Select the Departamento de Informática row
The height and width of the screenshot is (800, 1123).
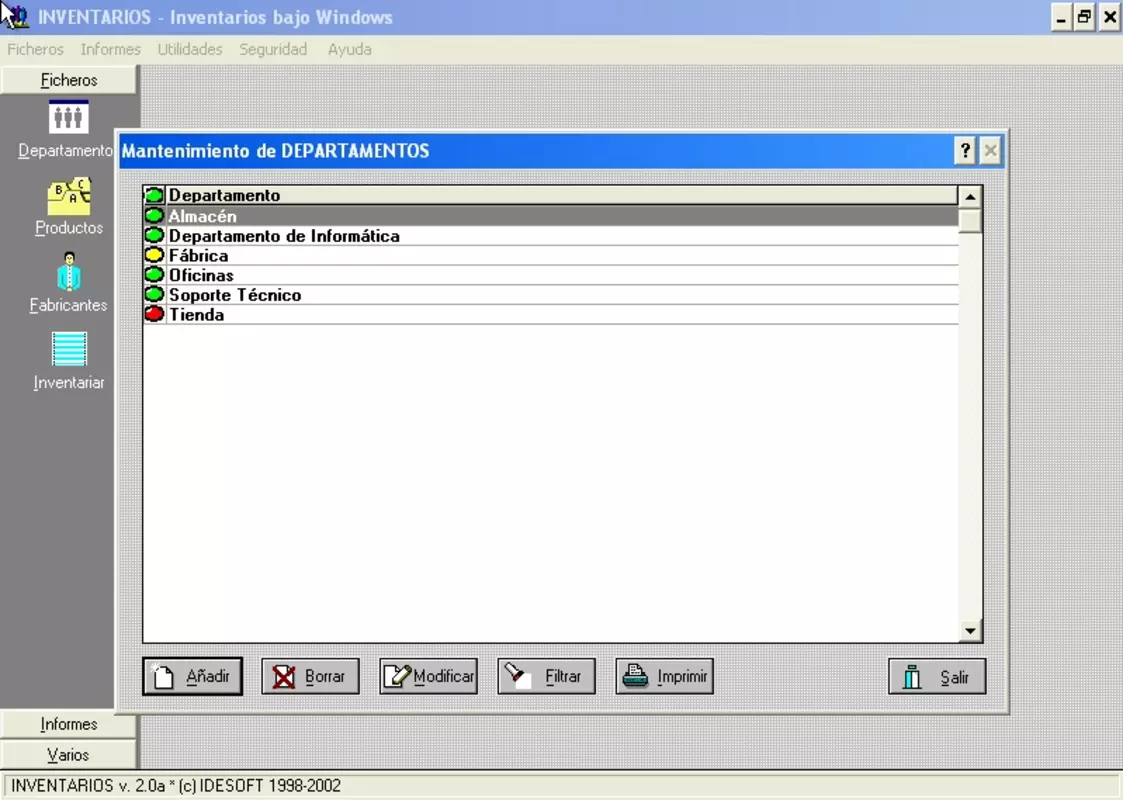click(x=551, y=236)
